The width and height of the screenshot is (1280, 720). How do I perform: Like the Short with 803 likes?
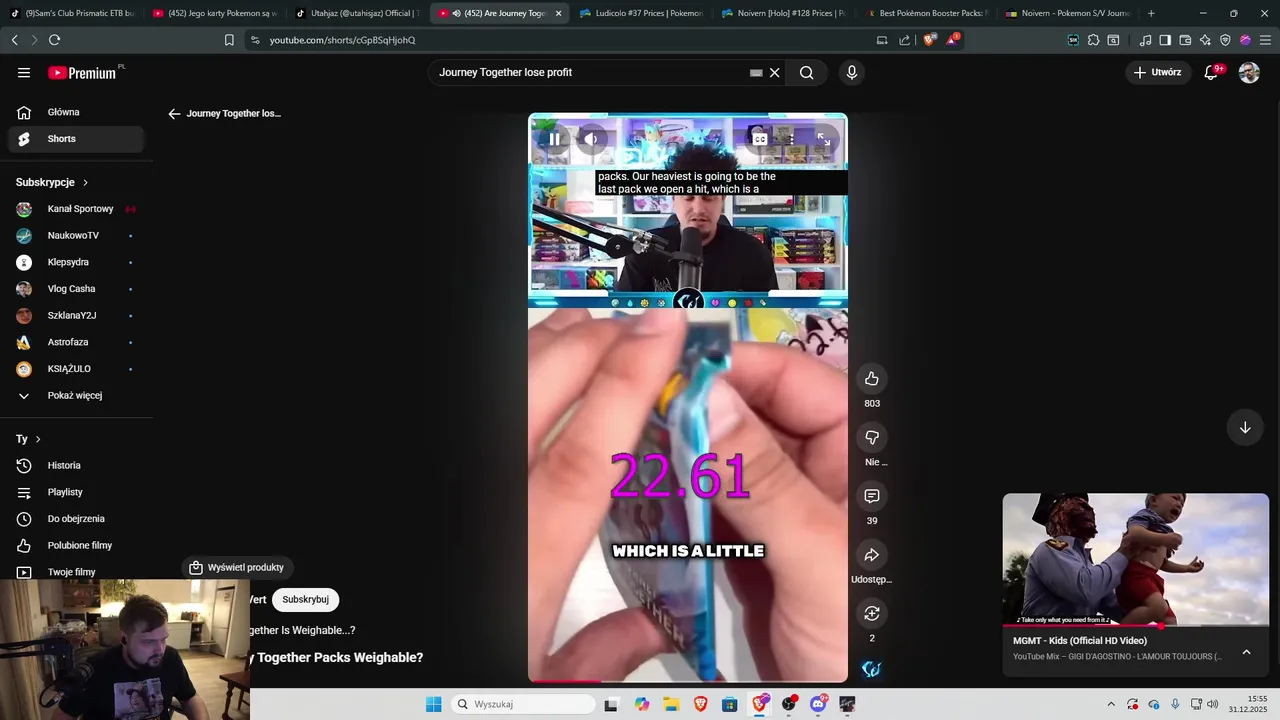(x=872, y=378)
